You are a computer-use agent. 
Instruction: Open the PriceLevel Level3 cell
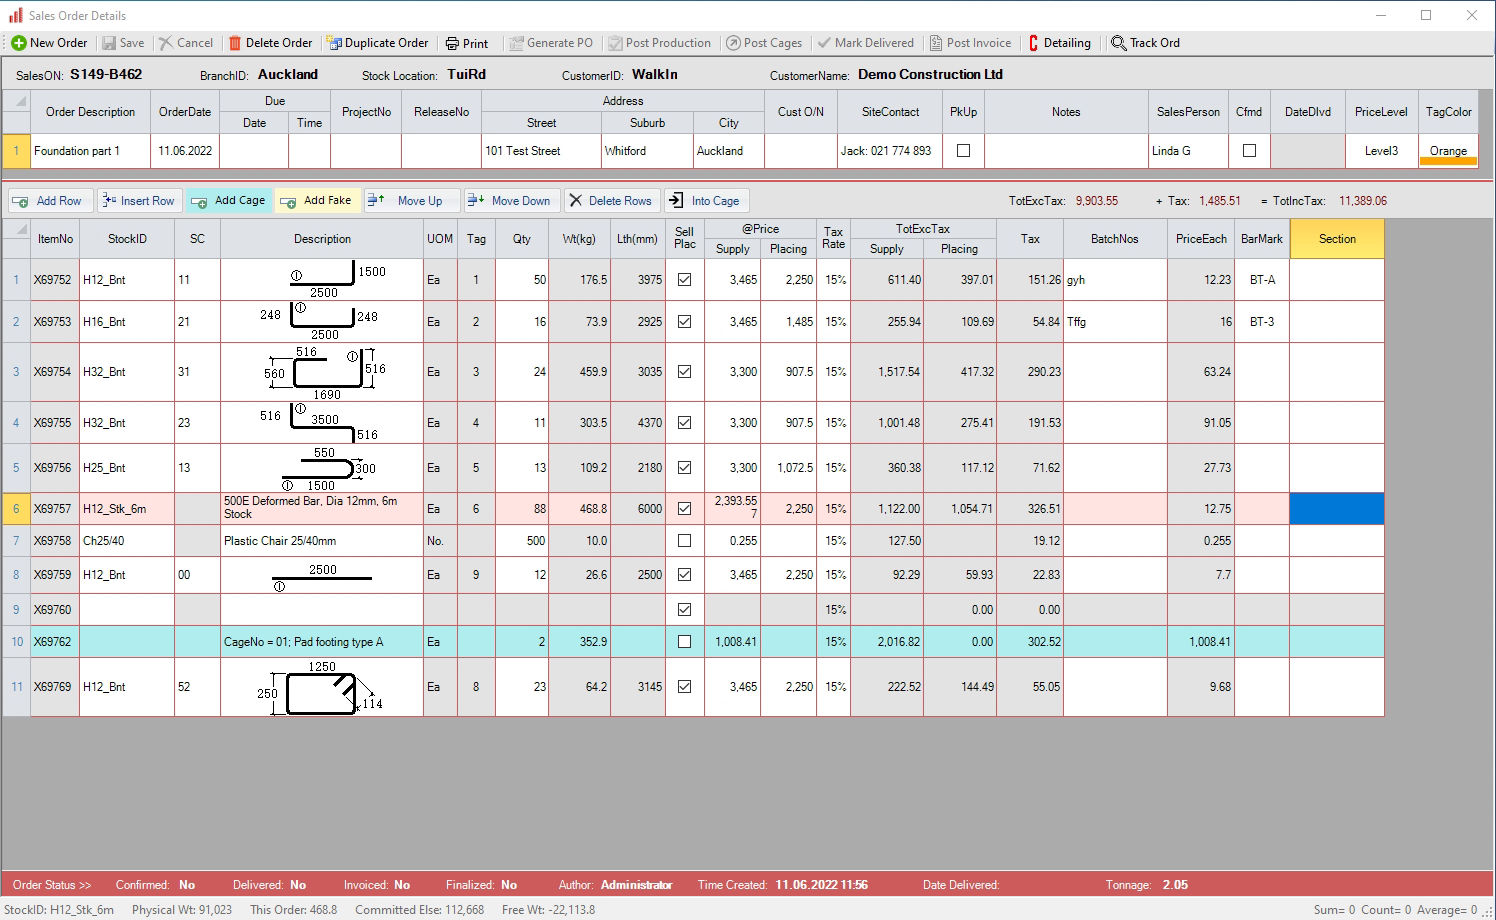1380,151
